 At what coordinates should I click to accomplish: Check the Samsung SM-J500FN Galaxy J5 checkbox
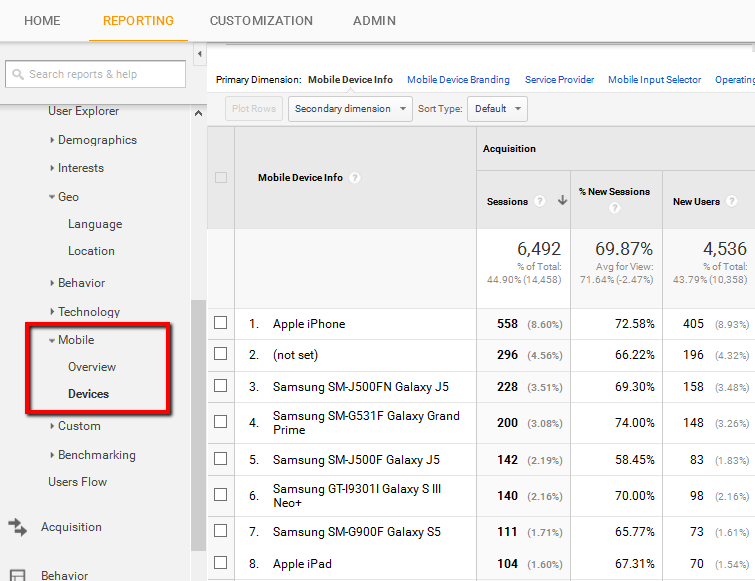click(221, 386)
